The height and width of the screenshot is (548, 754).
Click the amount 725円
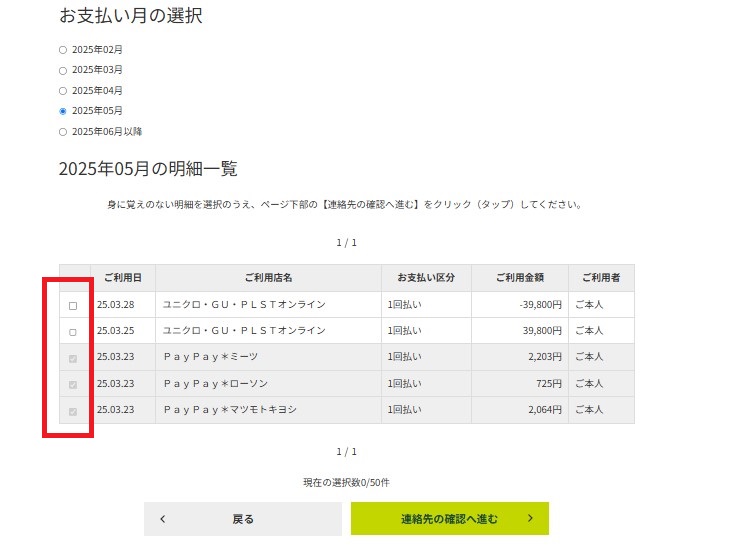[549, 384]
